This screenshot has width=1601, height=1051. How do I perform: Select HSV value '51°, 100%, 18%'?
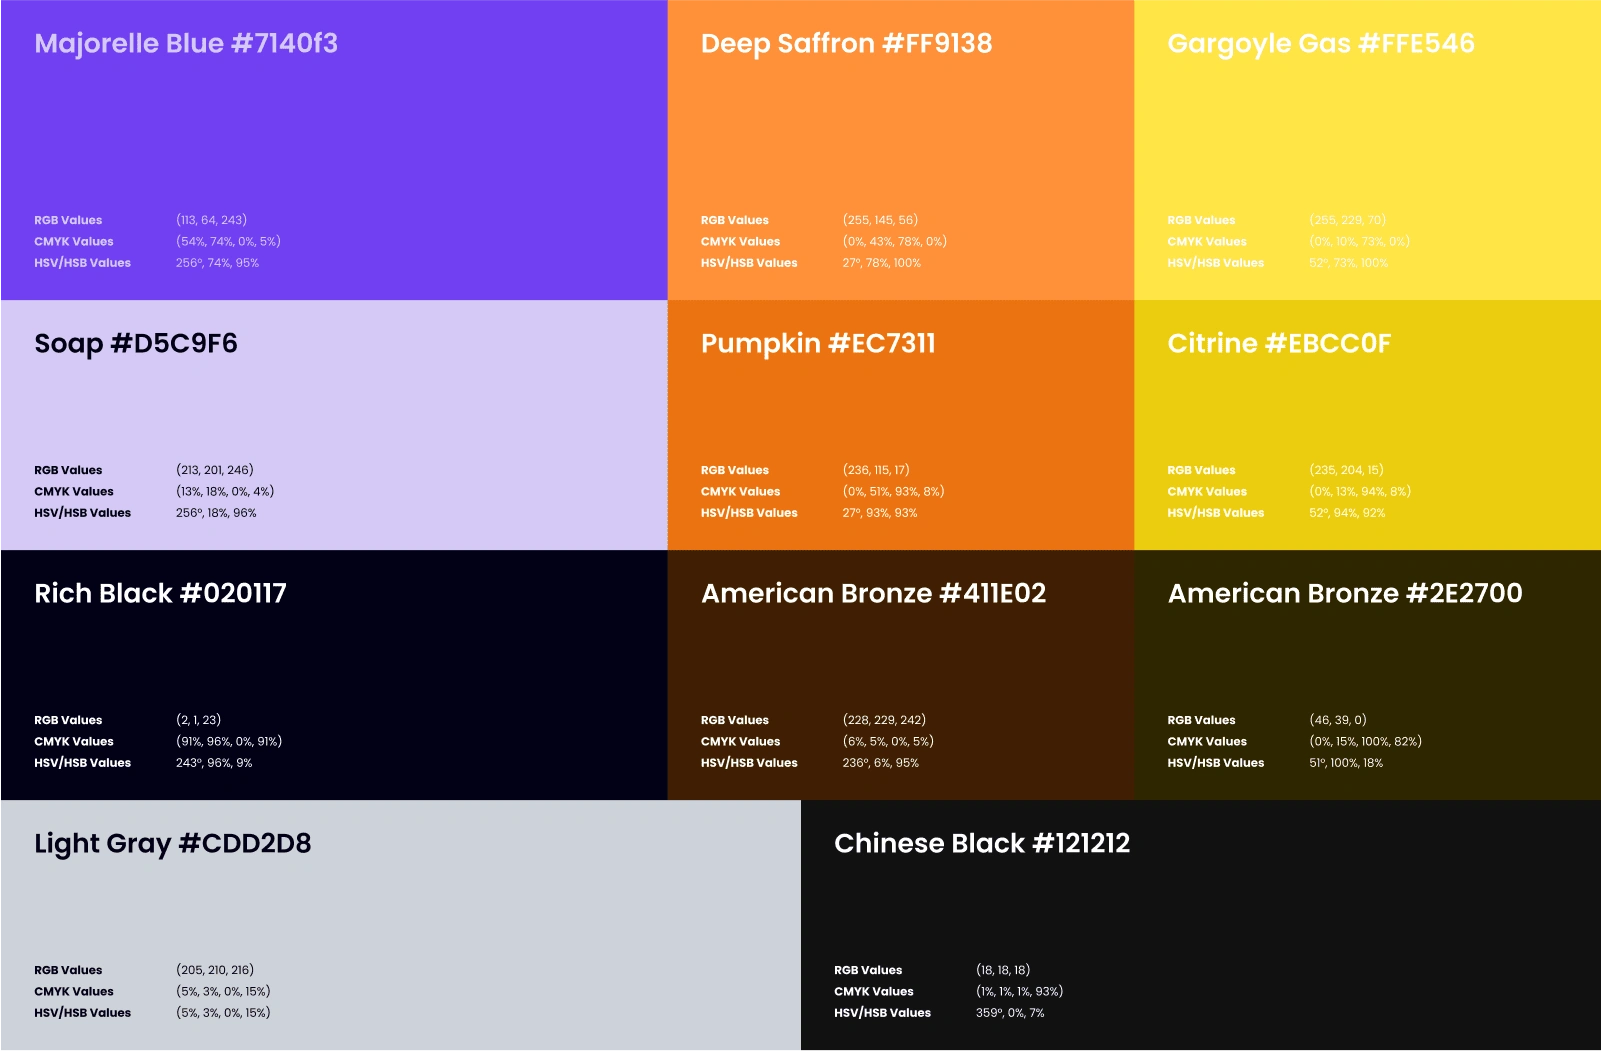coord(1346,763)
